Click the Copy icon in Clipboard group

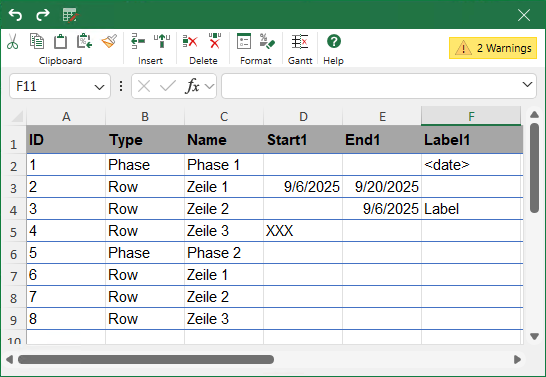[x=37, y=41]
